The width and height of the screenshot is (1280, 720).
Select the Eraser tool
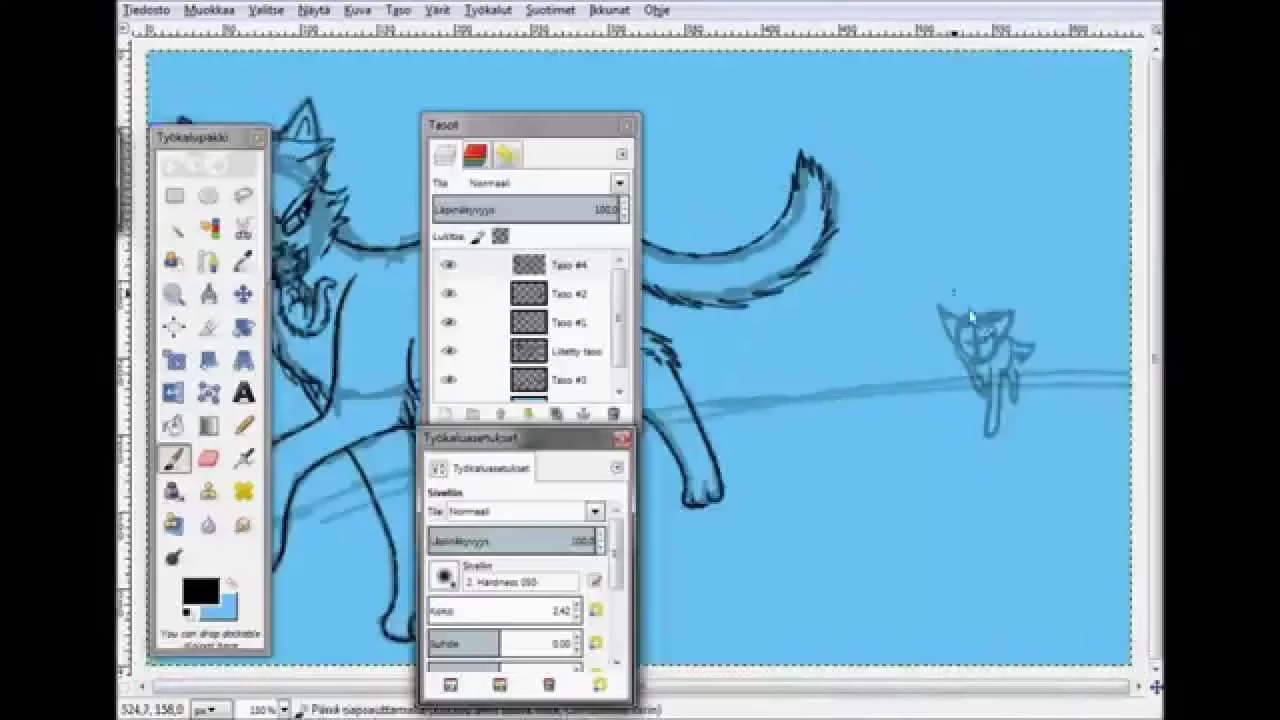pos(208,459)
